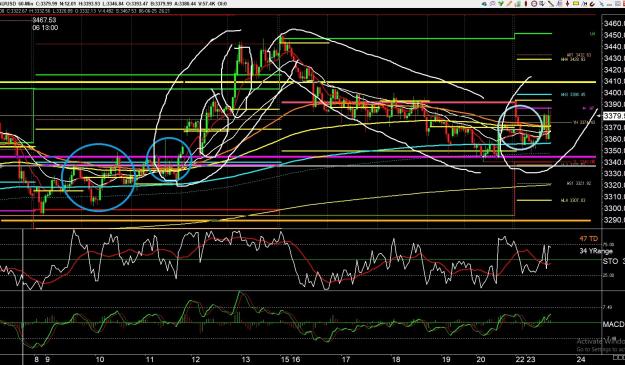Select the orange pencil drawing tool
Viewport: 625px width, 365px height.
click(x=509, y=4)
